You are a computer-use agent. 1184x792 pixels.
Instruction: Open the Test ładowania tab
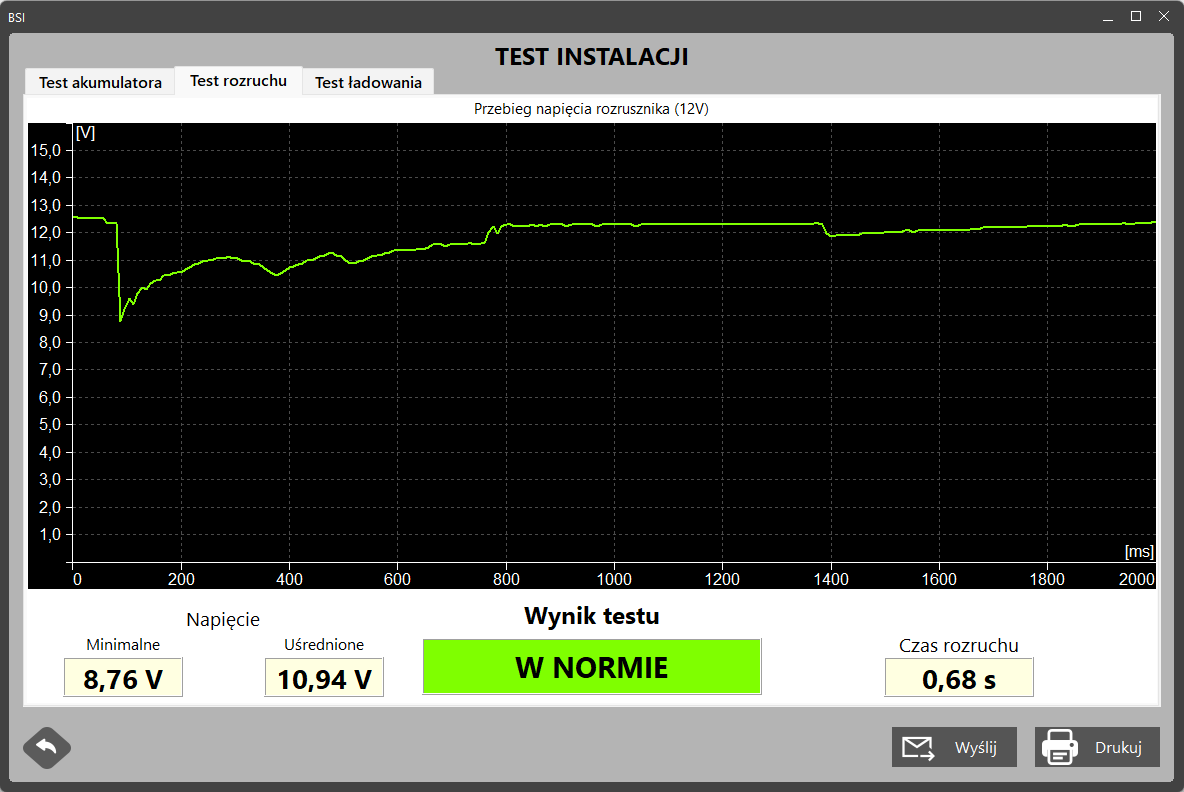[x=367, y=82]
